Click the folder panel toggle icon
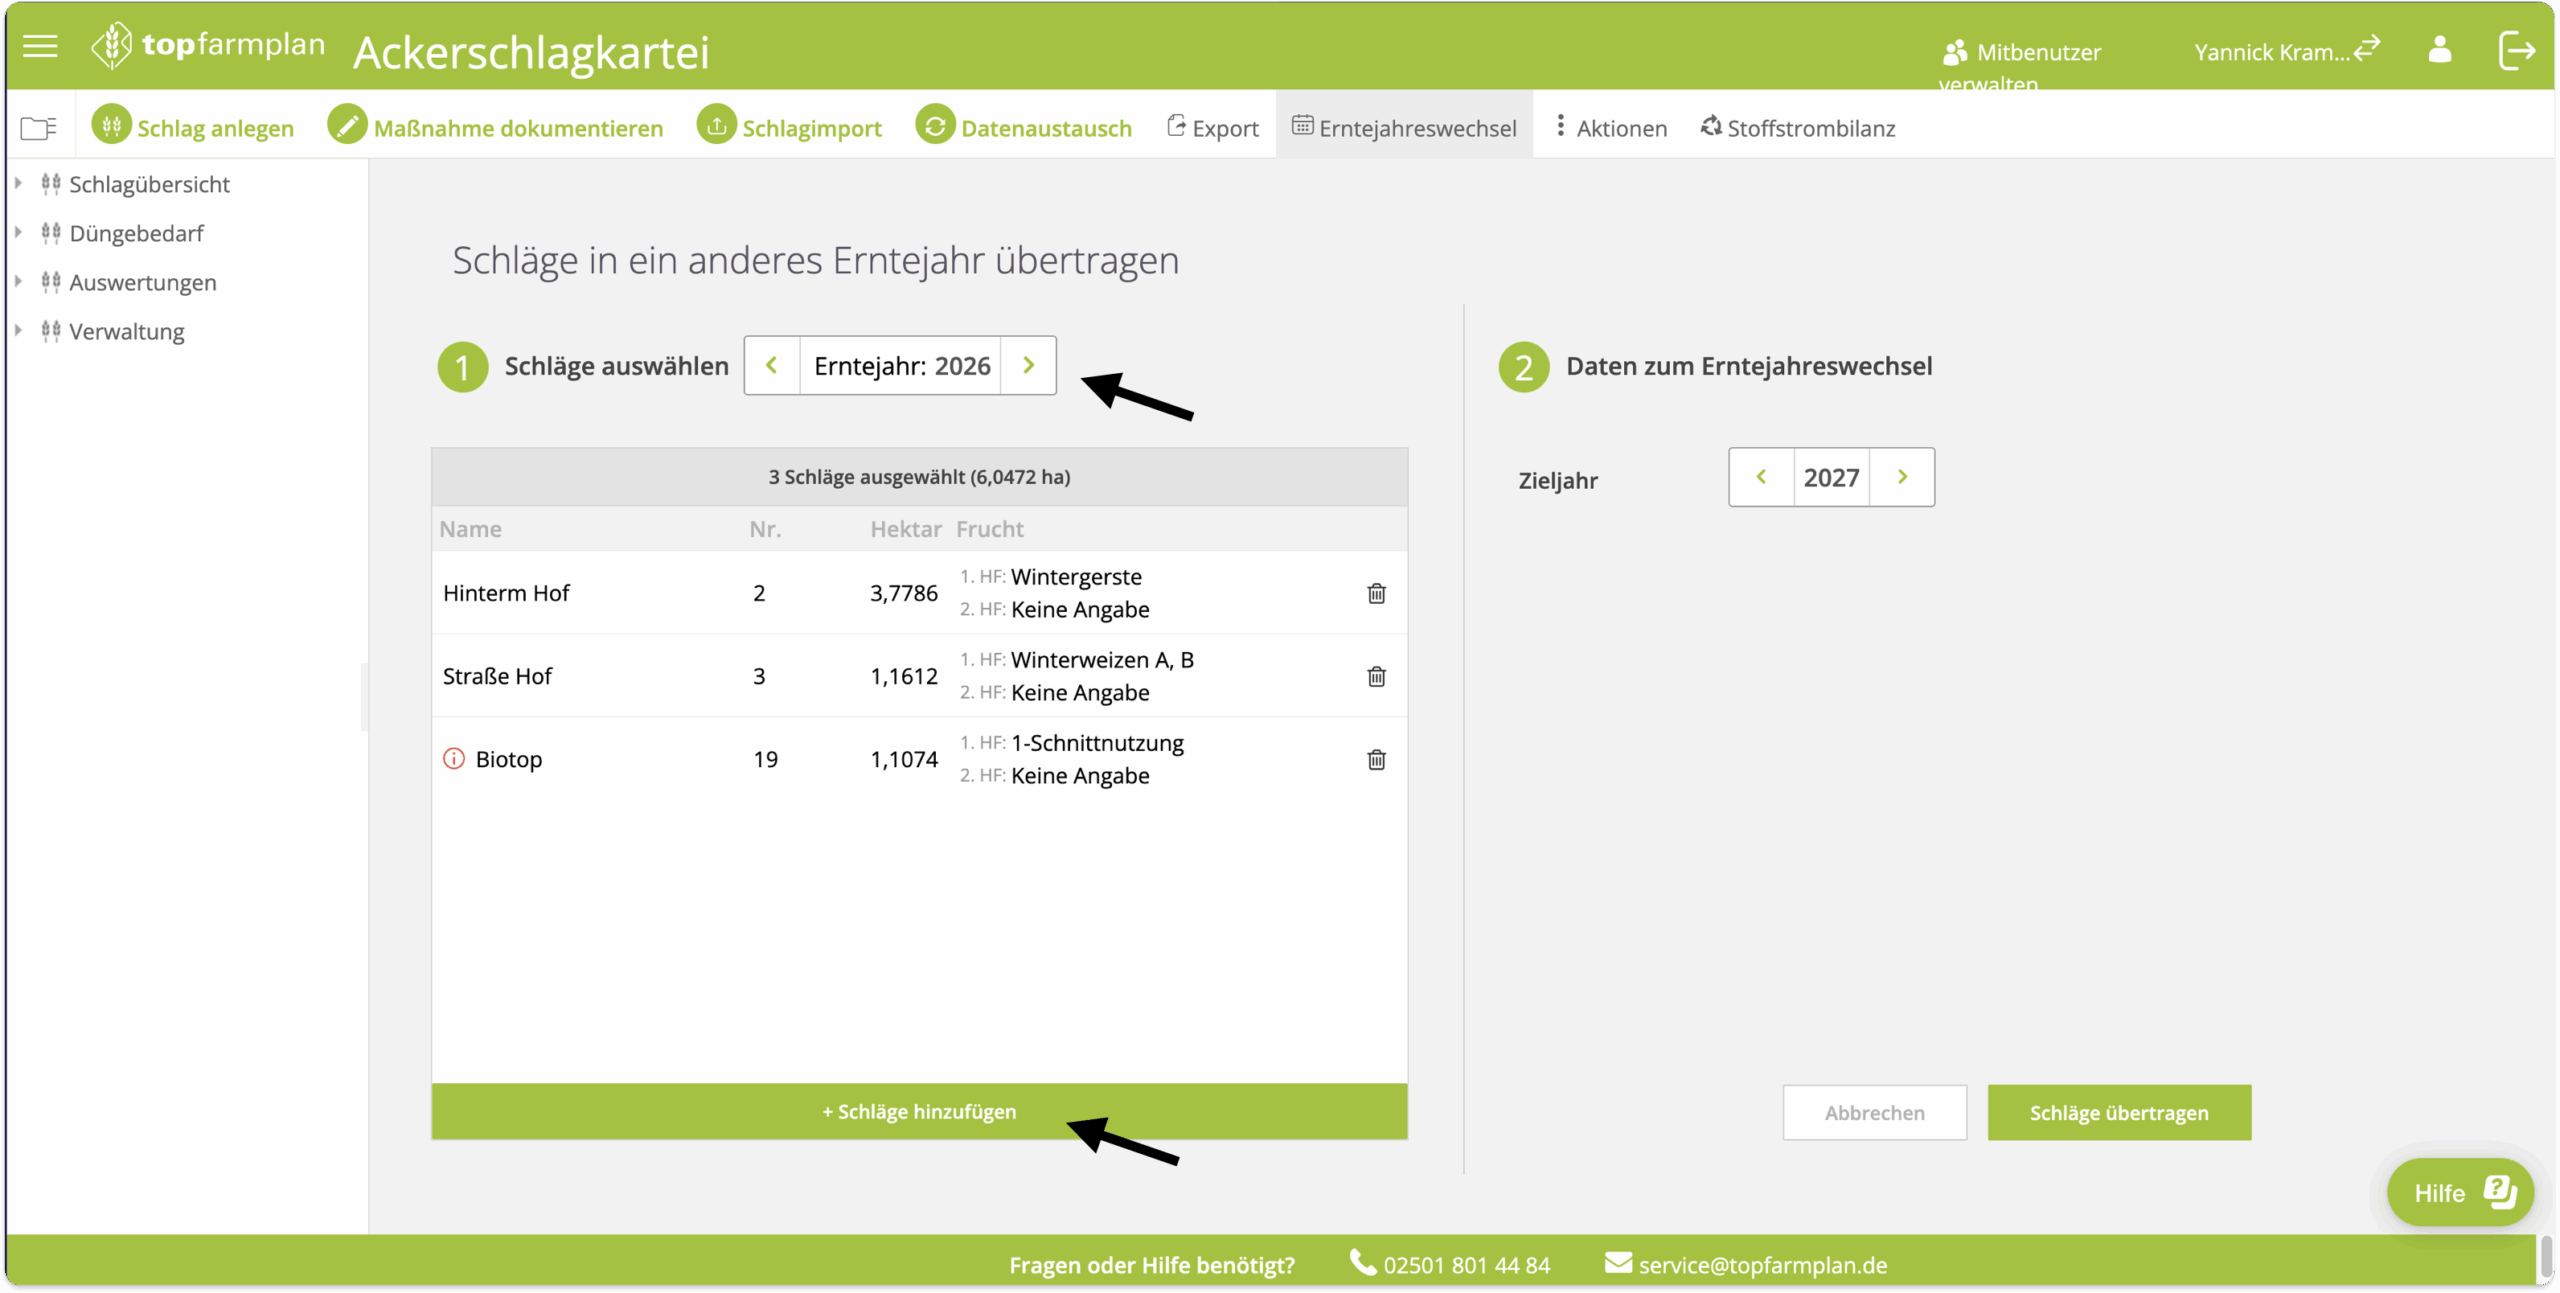 (x=38, y=128)
